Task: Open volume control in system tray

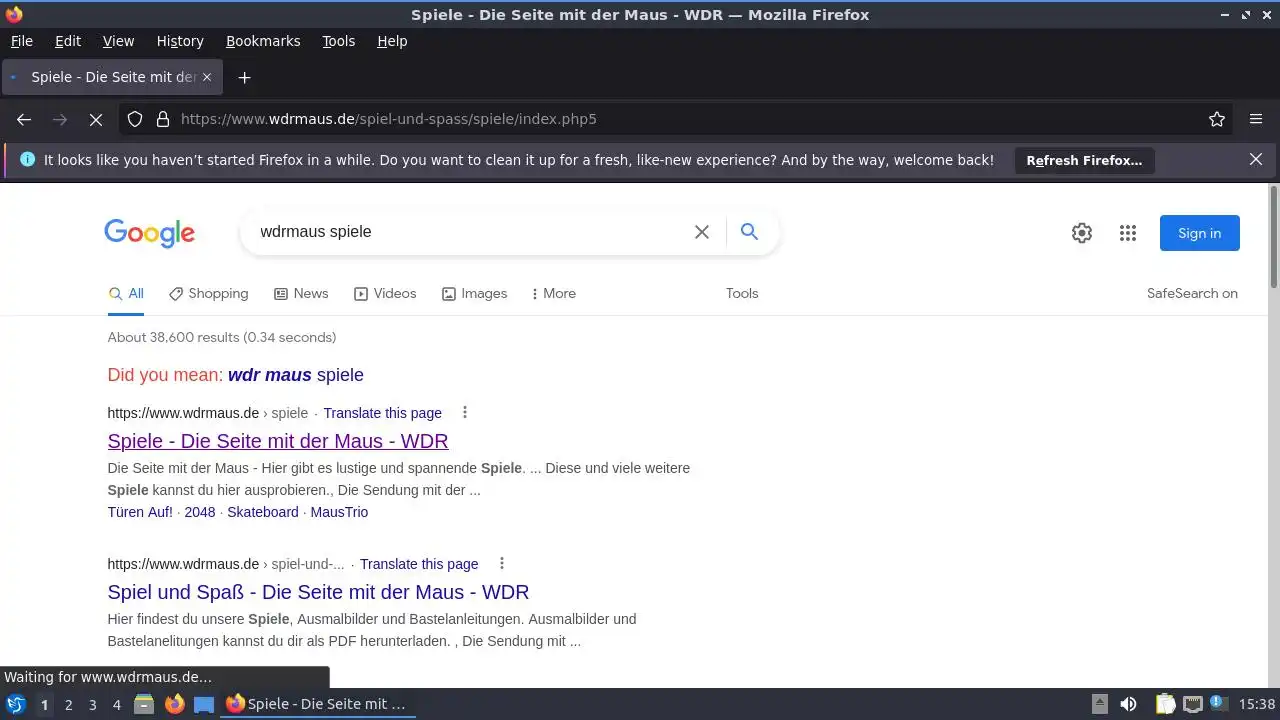Action: 1128,704
